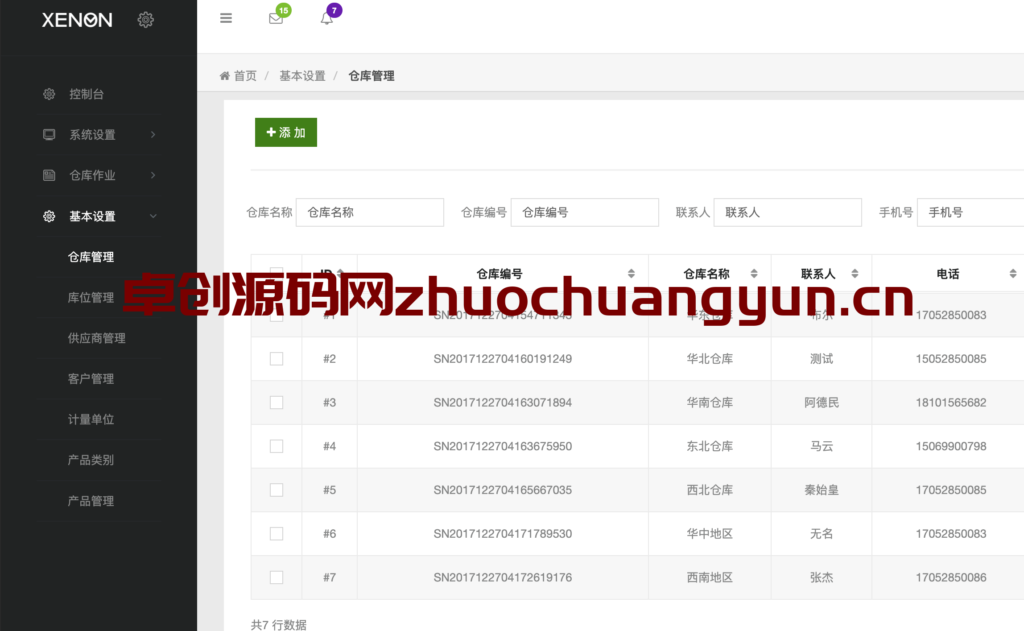Screen dimensions: 1024x631
Task: Sort by 仓库名称 column arrows
Action: tap(754, 274)
